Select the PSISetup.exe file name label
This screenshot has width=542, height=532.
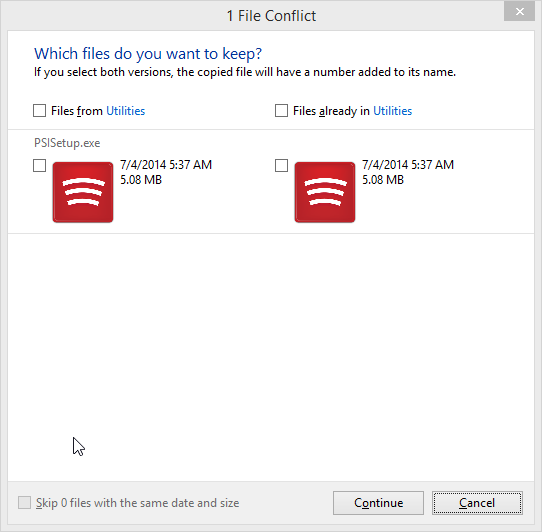click(67, 143)
